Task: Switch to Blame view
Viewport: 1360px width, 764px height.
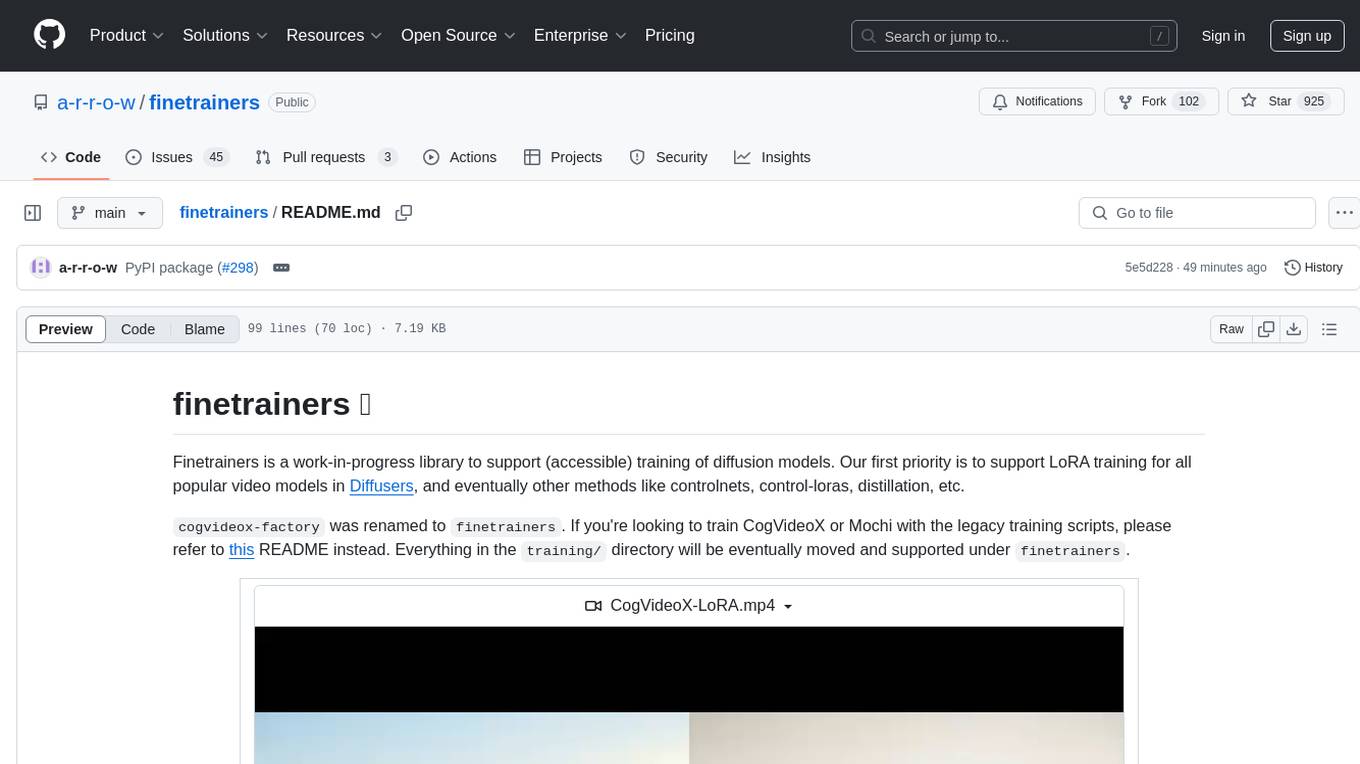Action: pos(204,329)
